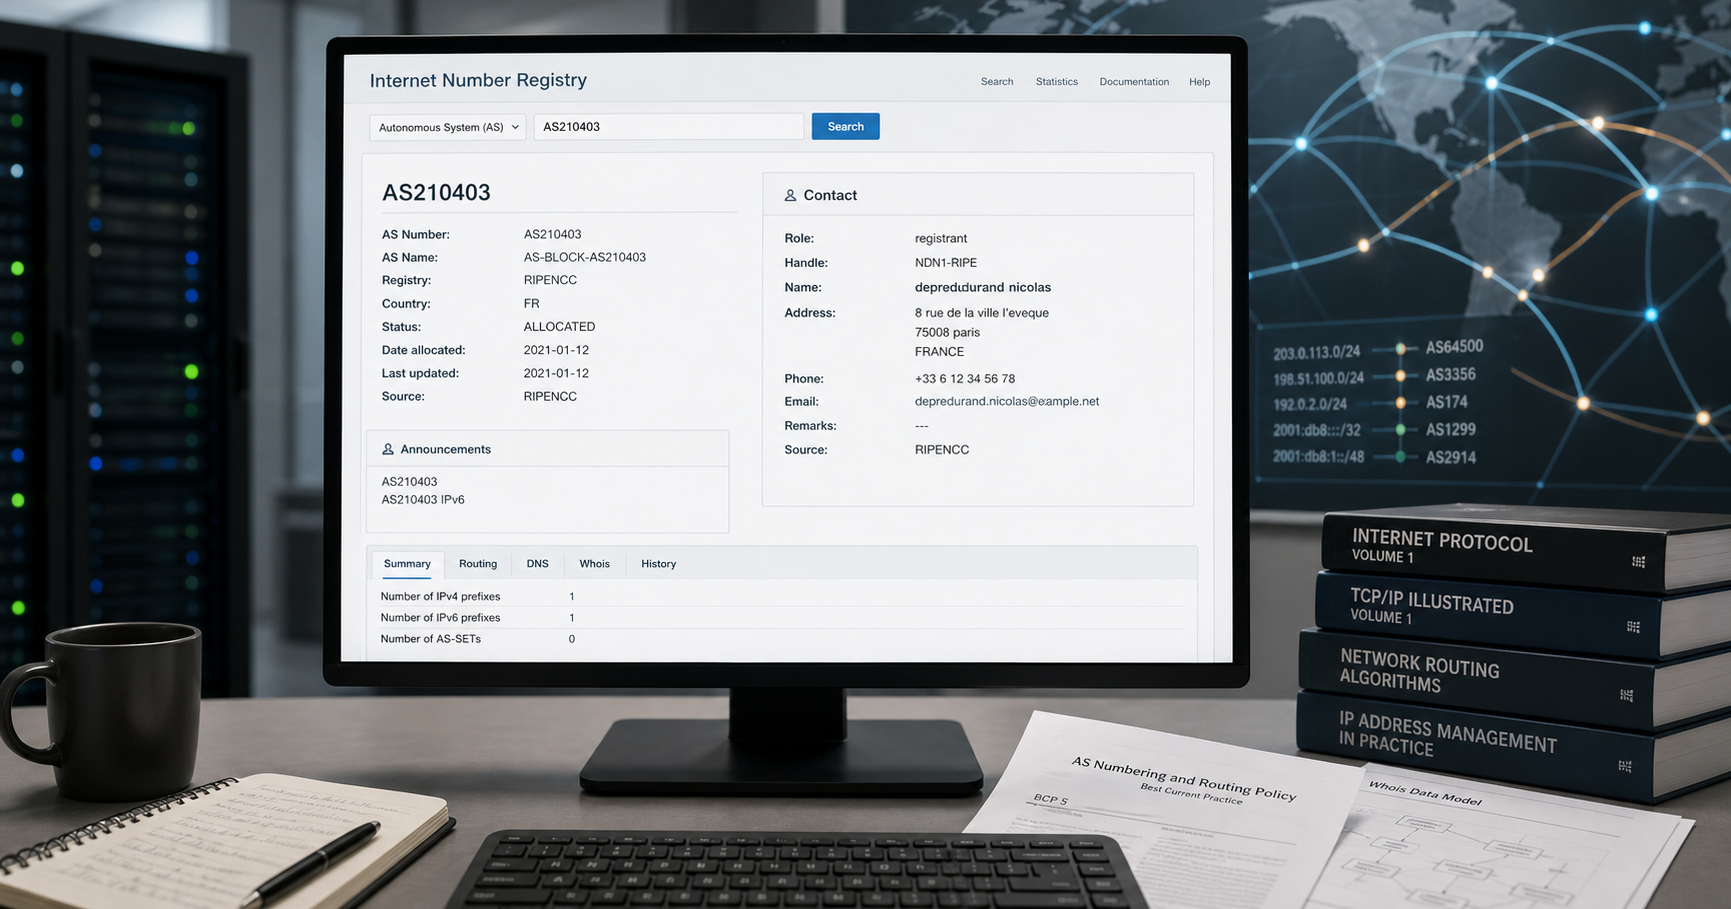Image resolution: width=1731 pixels, height=909 pixels.
Task: Click the phone number +33 6 12 34 56 78
Action: point(965,379)
